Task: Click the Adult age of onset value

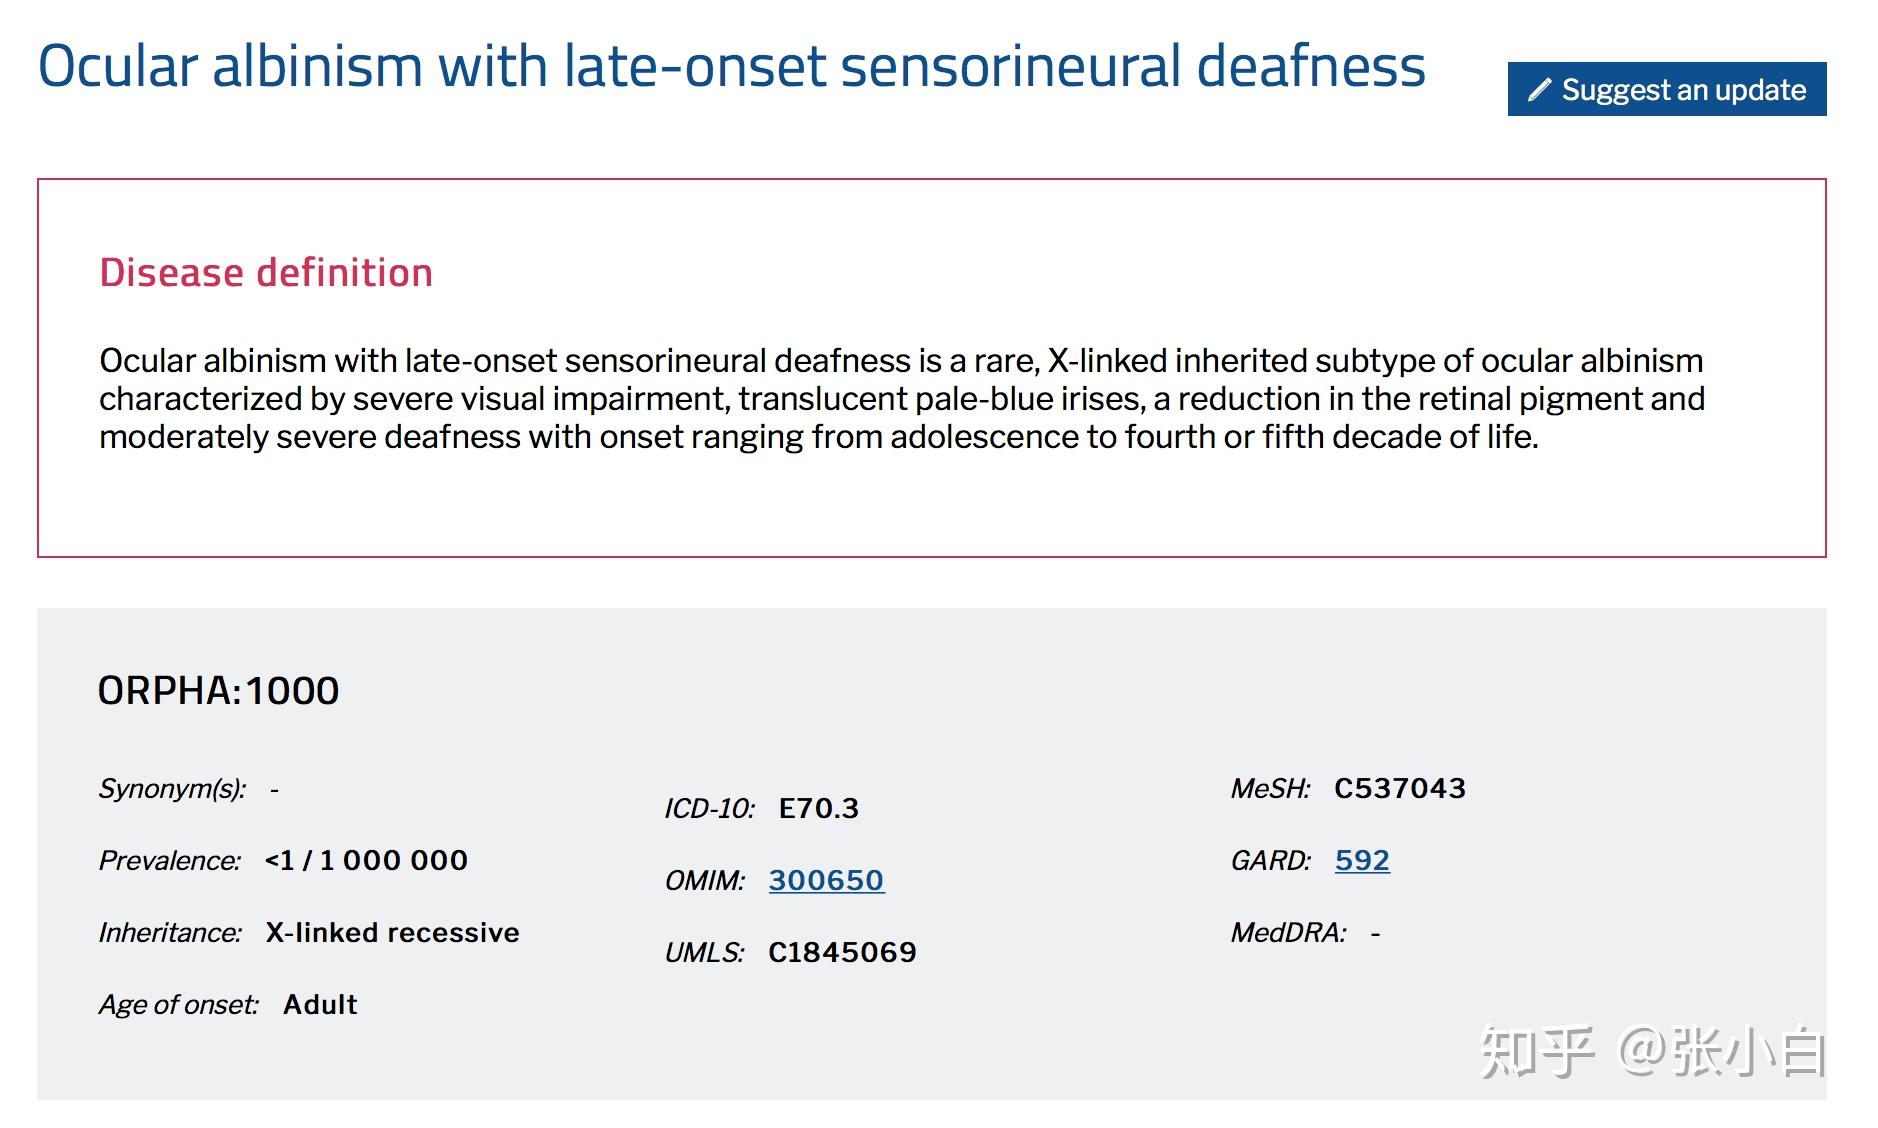Action: coord(320,1004)
